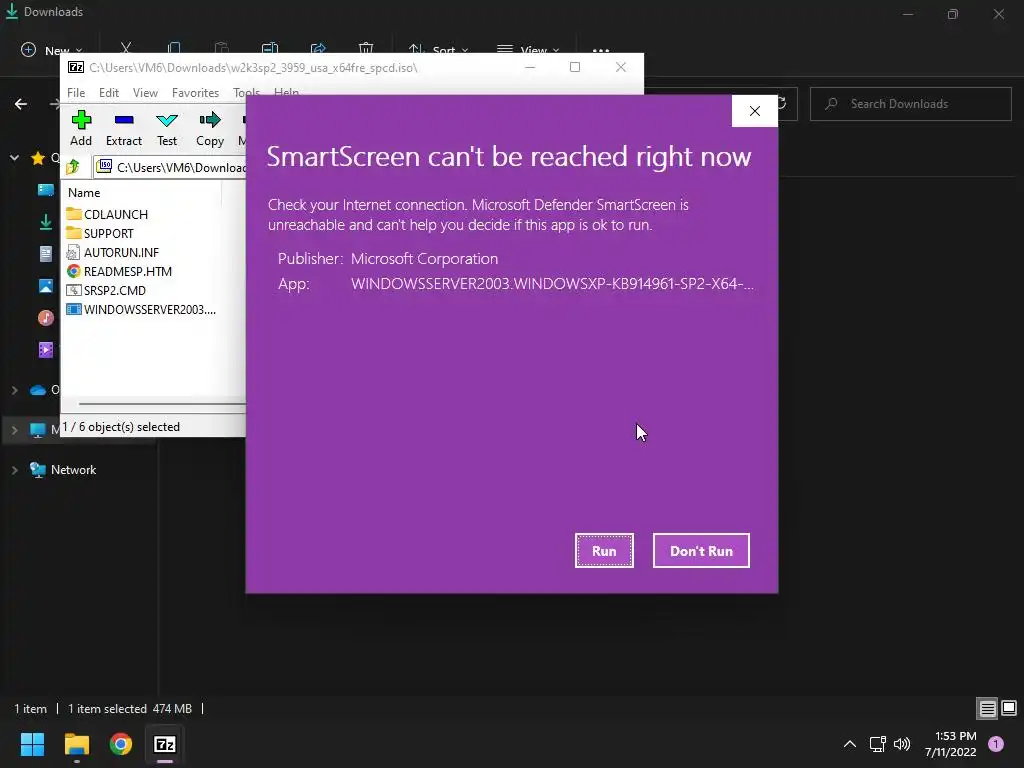Open the New dropdown in File Explorer

(52, 50)
